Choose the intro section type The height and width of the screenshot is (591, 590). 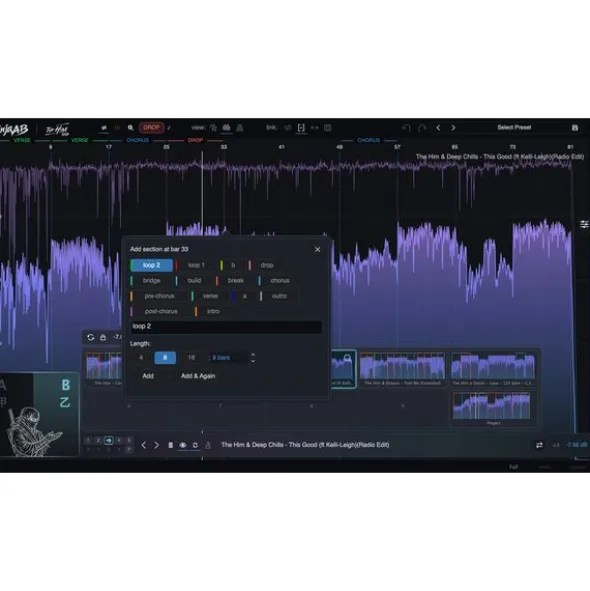click(x=213, y=312)
